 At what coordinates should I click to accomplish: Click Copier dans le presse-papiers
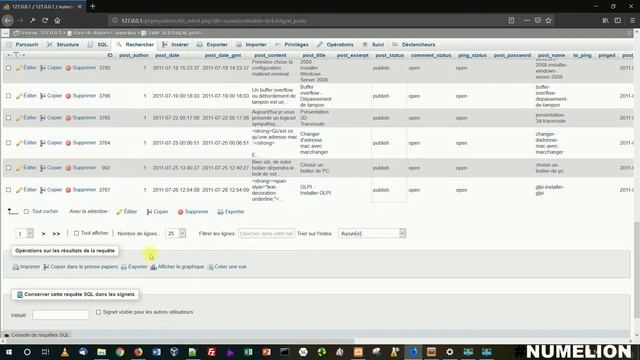(80, 267)
